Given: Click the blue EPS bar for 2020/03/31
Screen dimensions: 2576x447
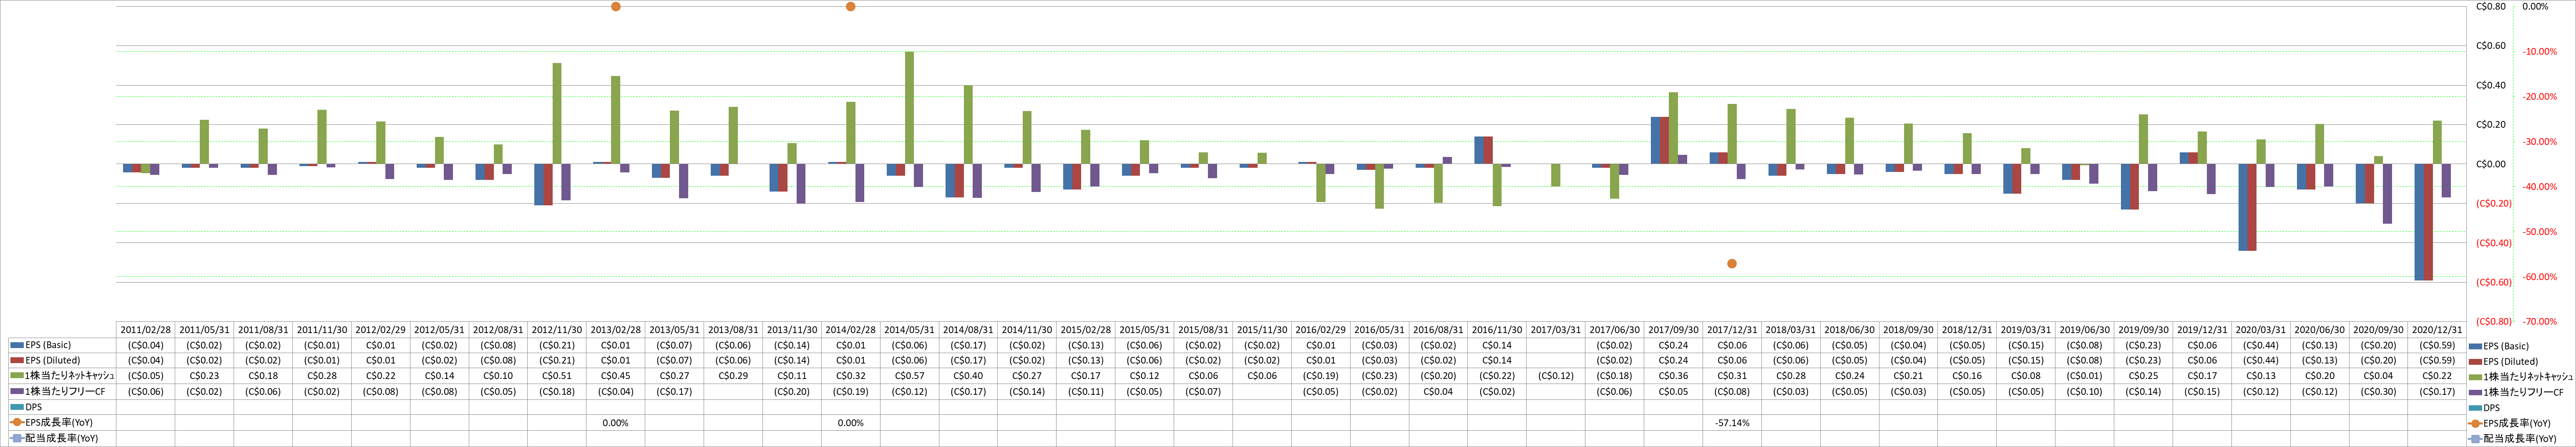Looking at the screenshot, I should tap(2243, 207).
